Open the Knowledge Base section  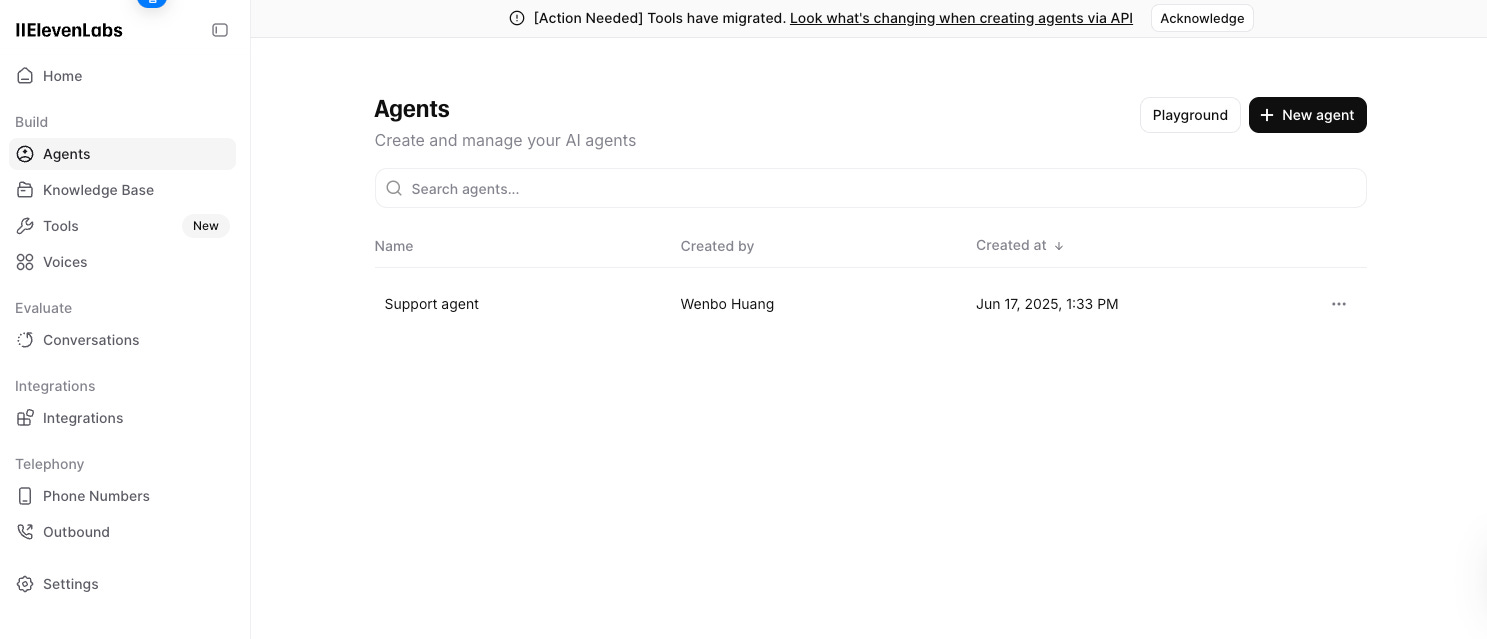tap(98, 190)
